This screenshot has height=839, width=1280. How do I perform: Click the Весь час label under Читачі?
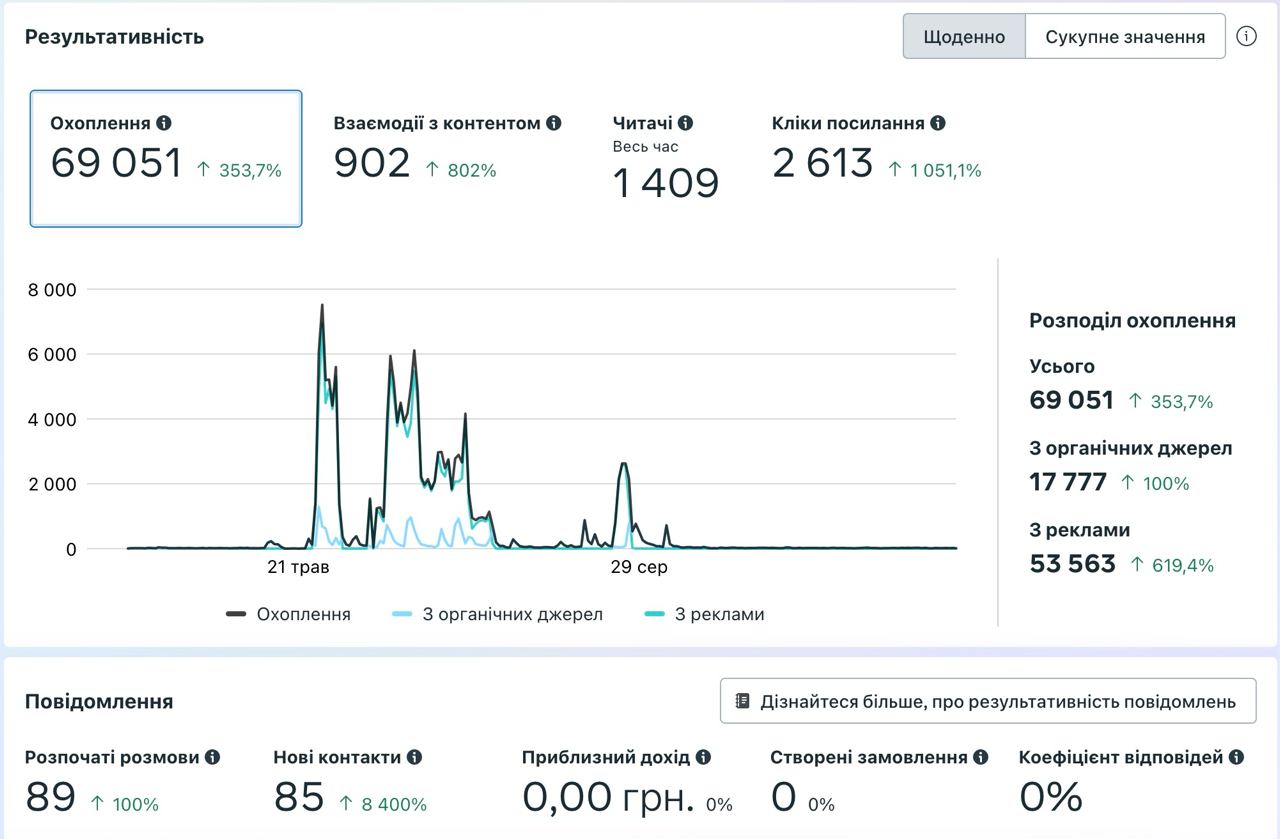pyautogui.click(x=646, y=147)
